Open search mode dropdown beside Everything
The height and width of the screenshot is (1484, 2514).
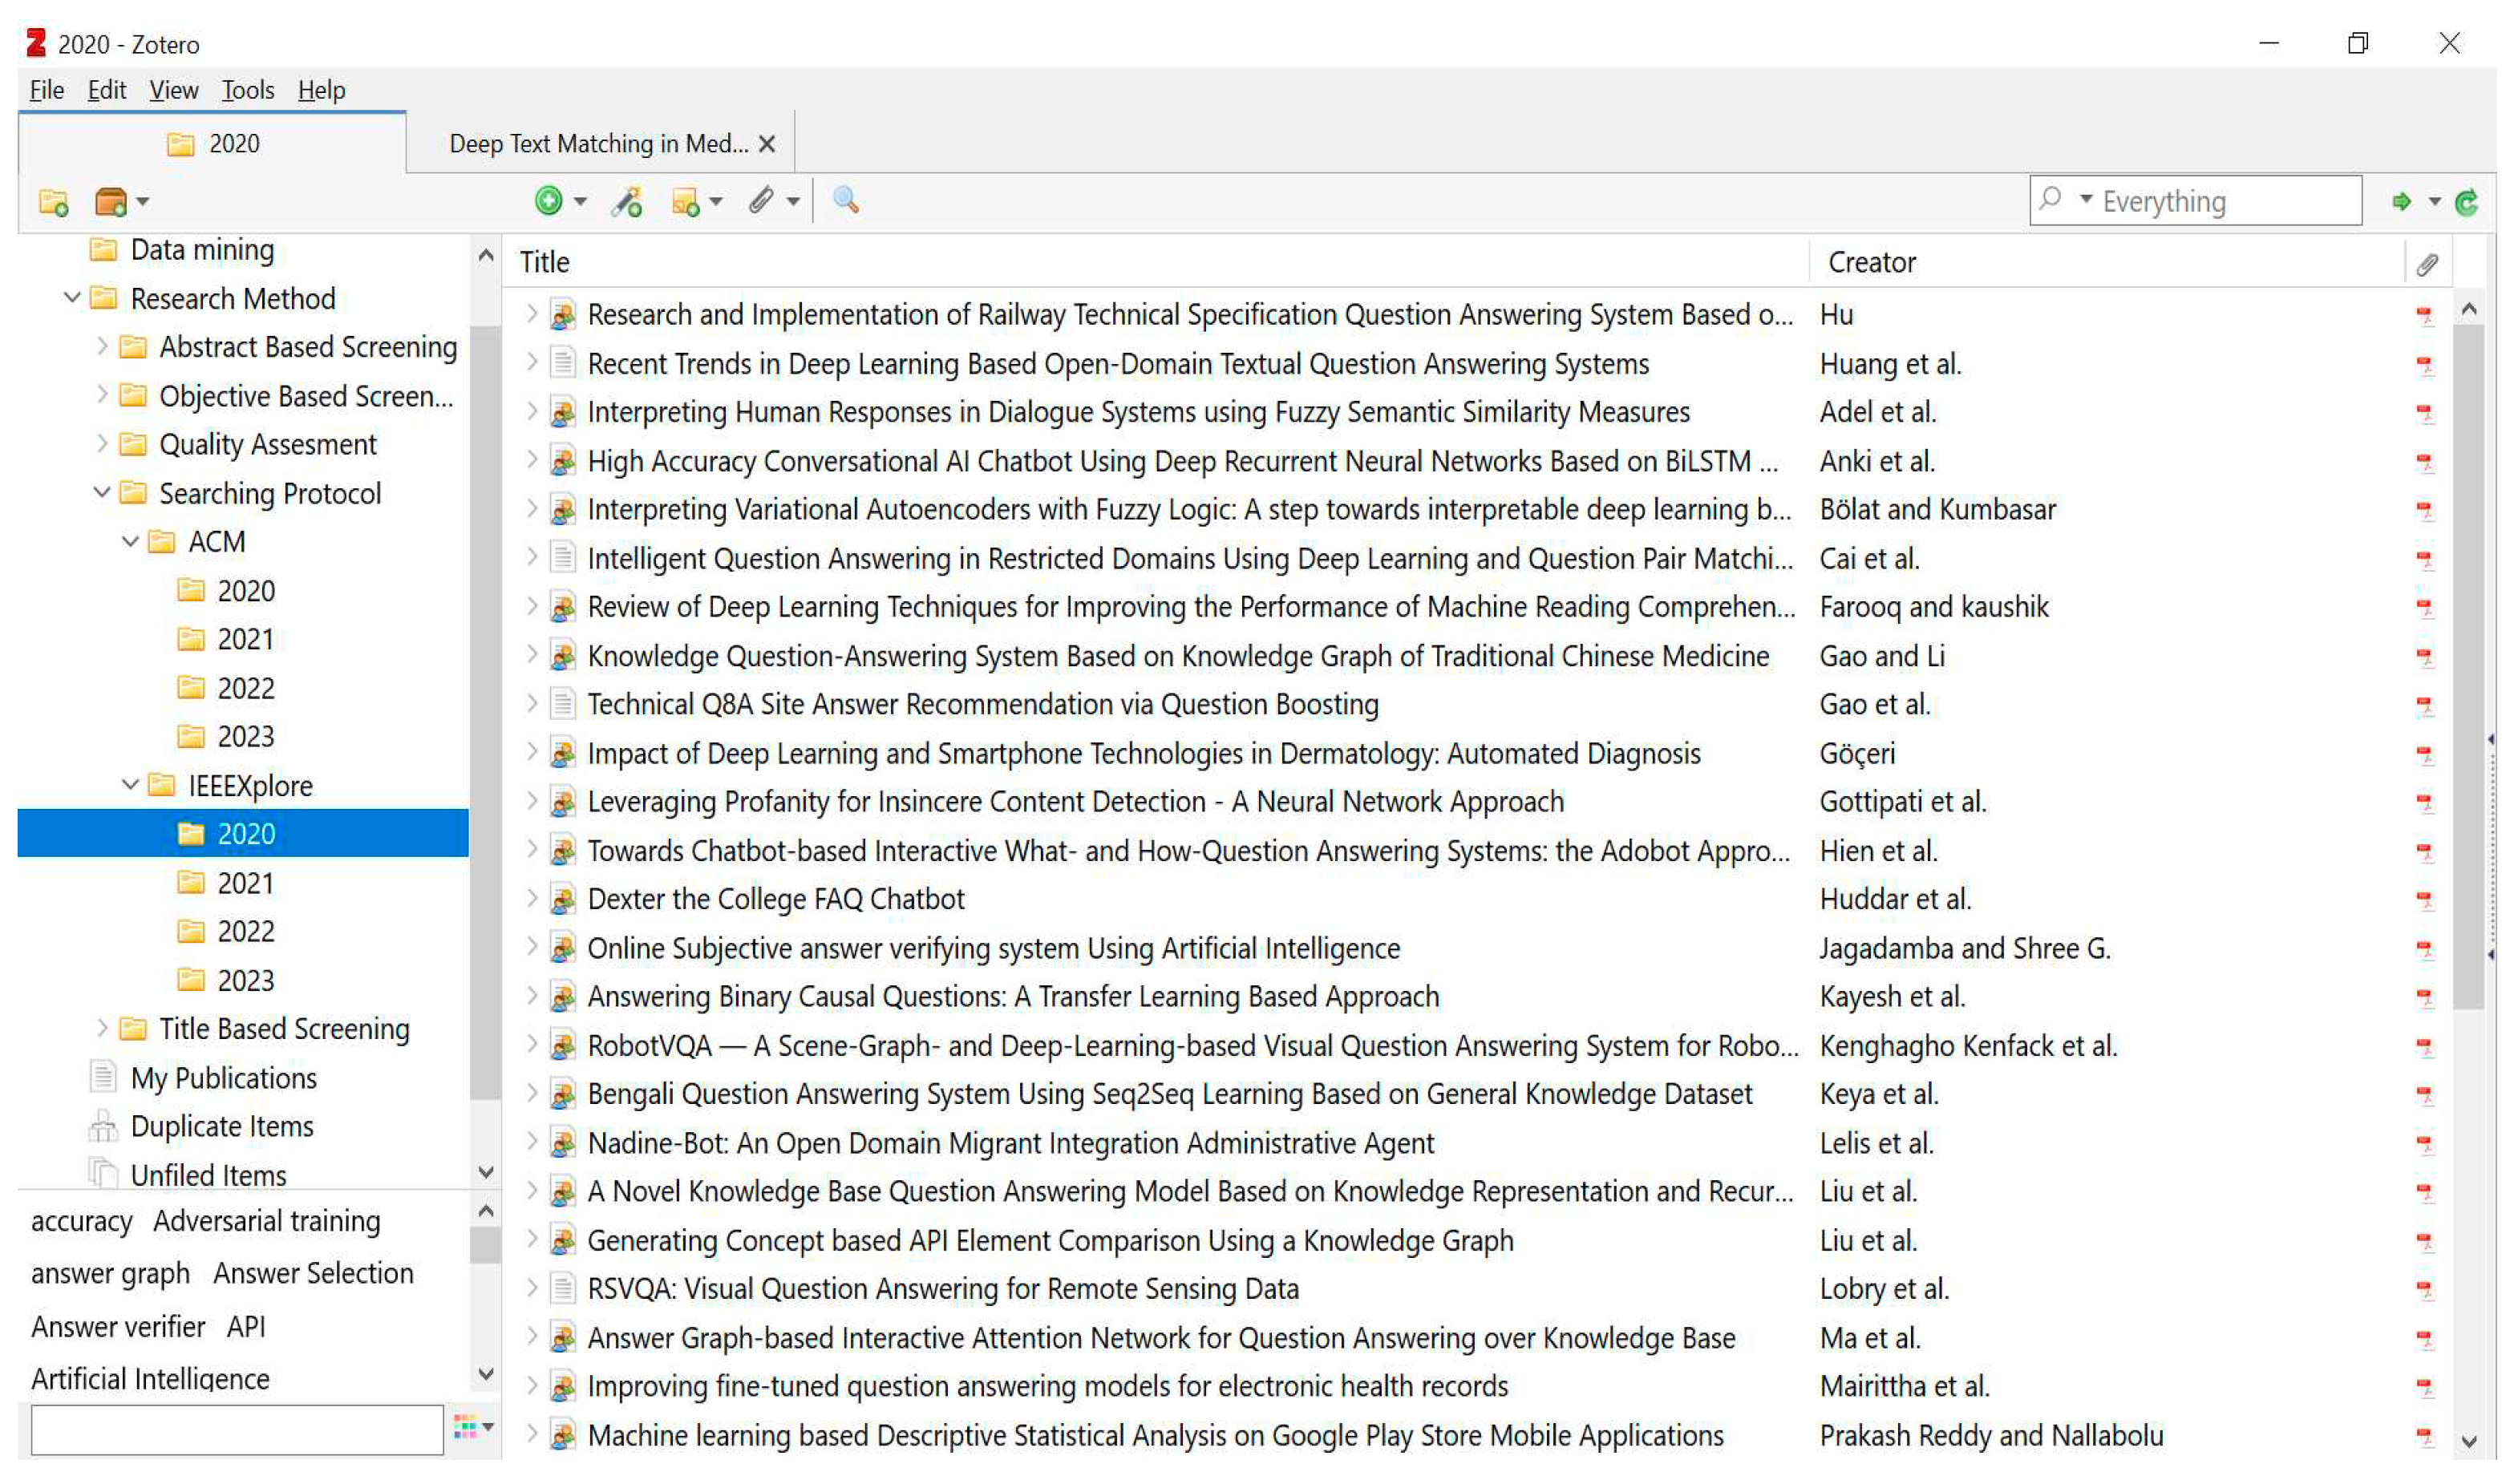(x=2086, y=200)
